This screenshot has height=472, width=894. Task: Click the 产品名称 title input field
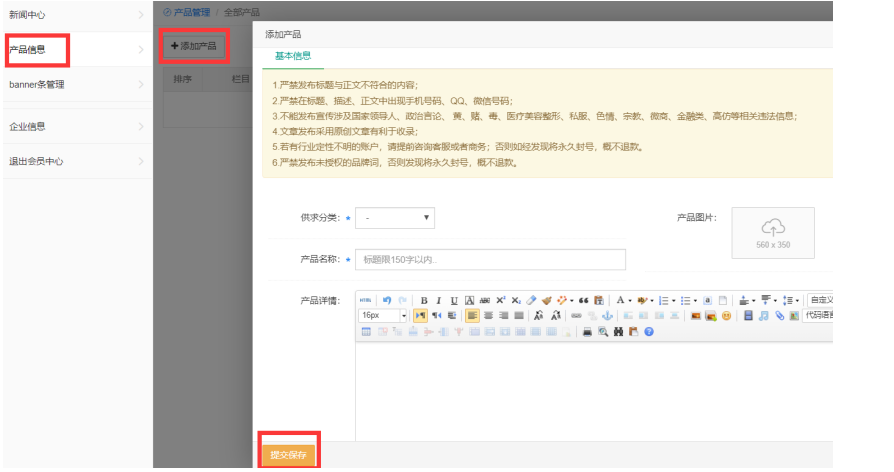490,260
